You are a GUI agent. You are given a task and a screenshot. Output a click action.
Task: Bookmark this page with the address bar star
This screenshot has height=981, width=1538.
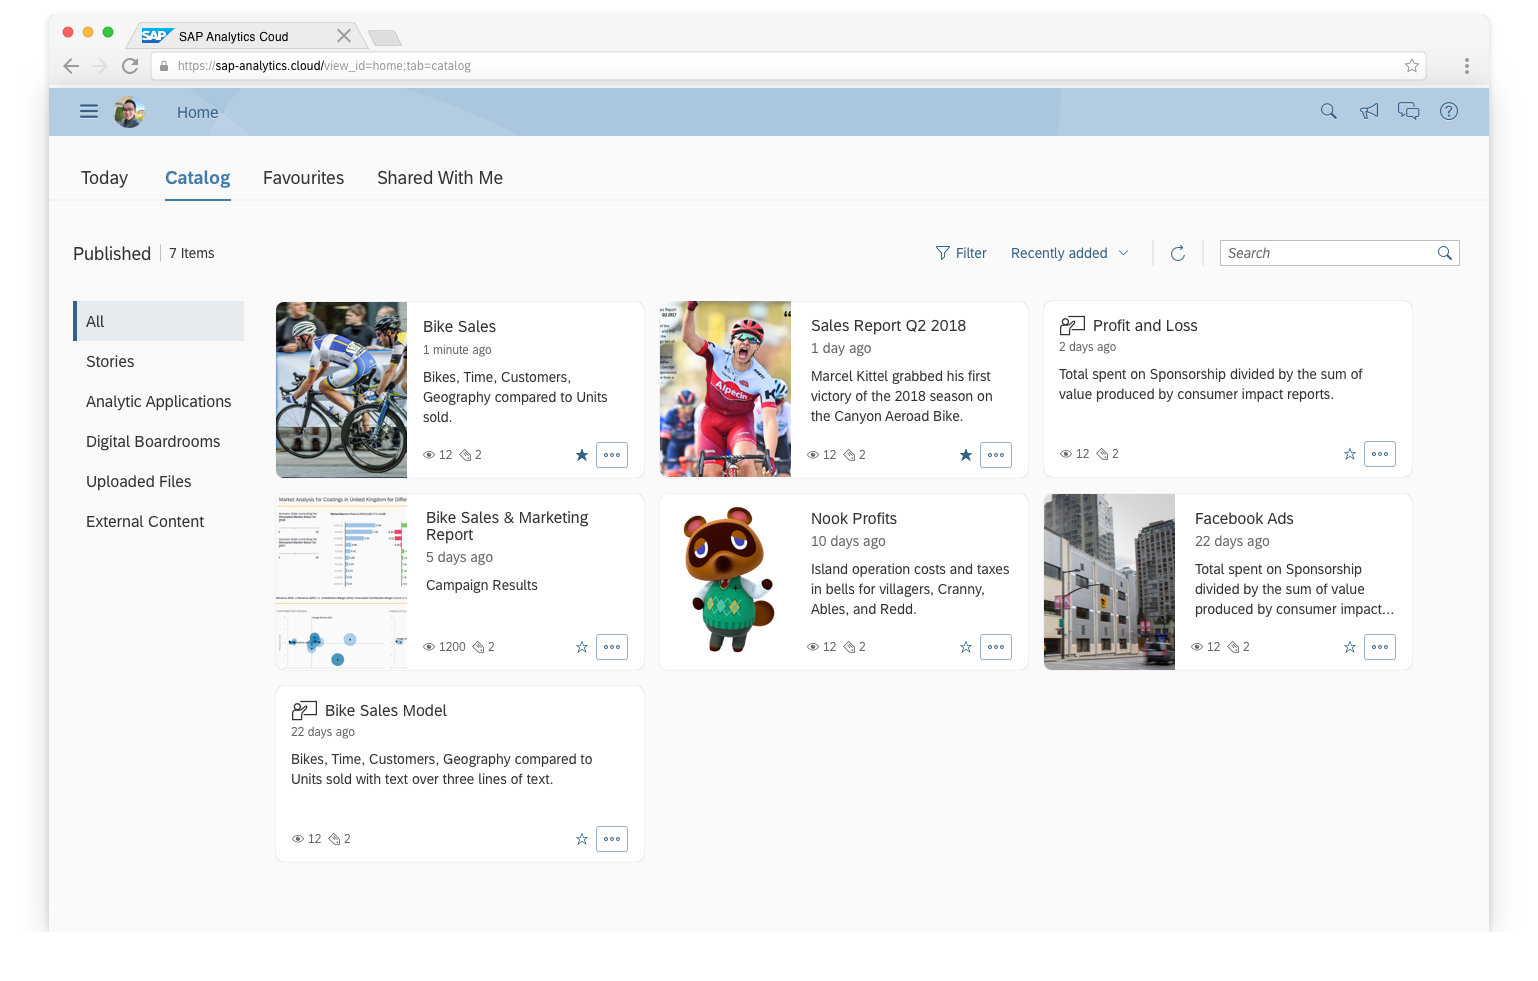[1412, 66]
